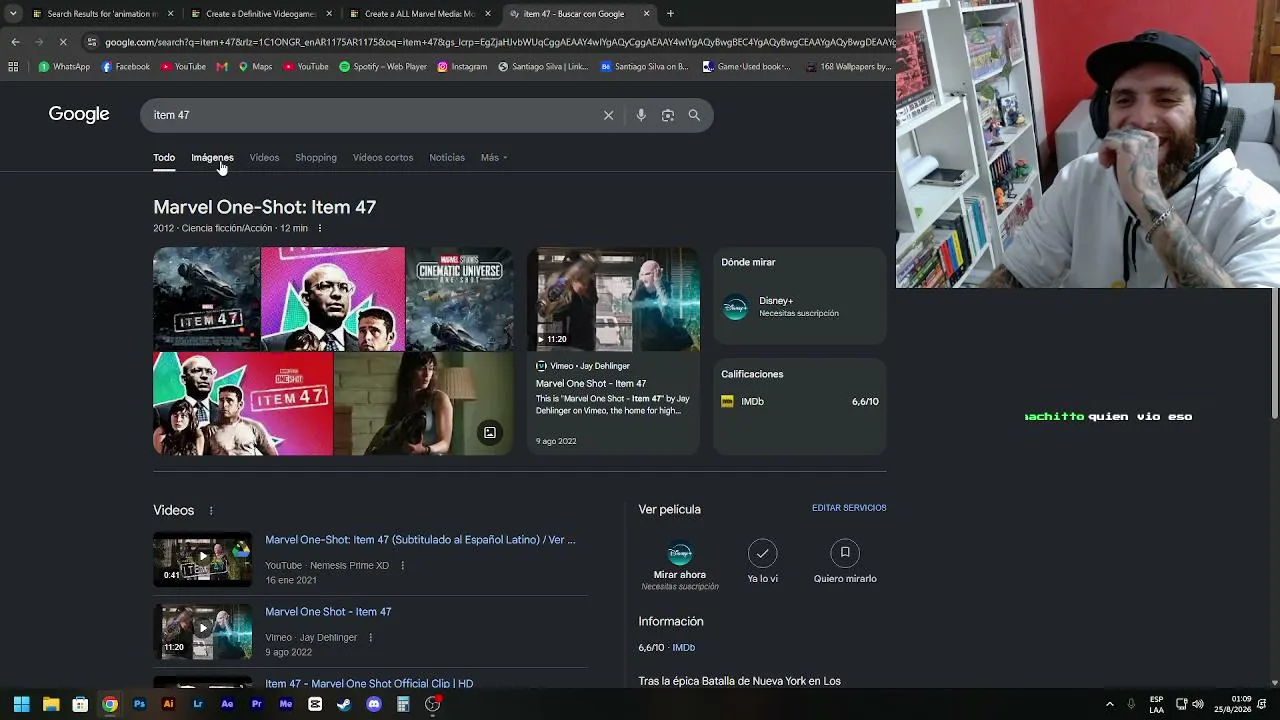
Task: Open the WhatsApp bookmark
Action: [x=64, y=67]
